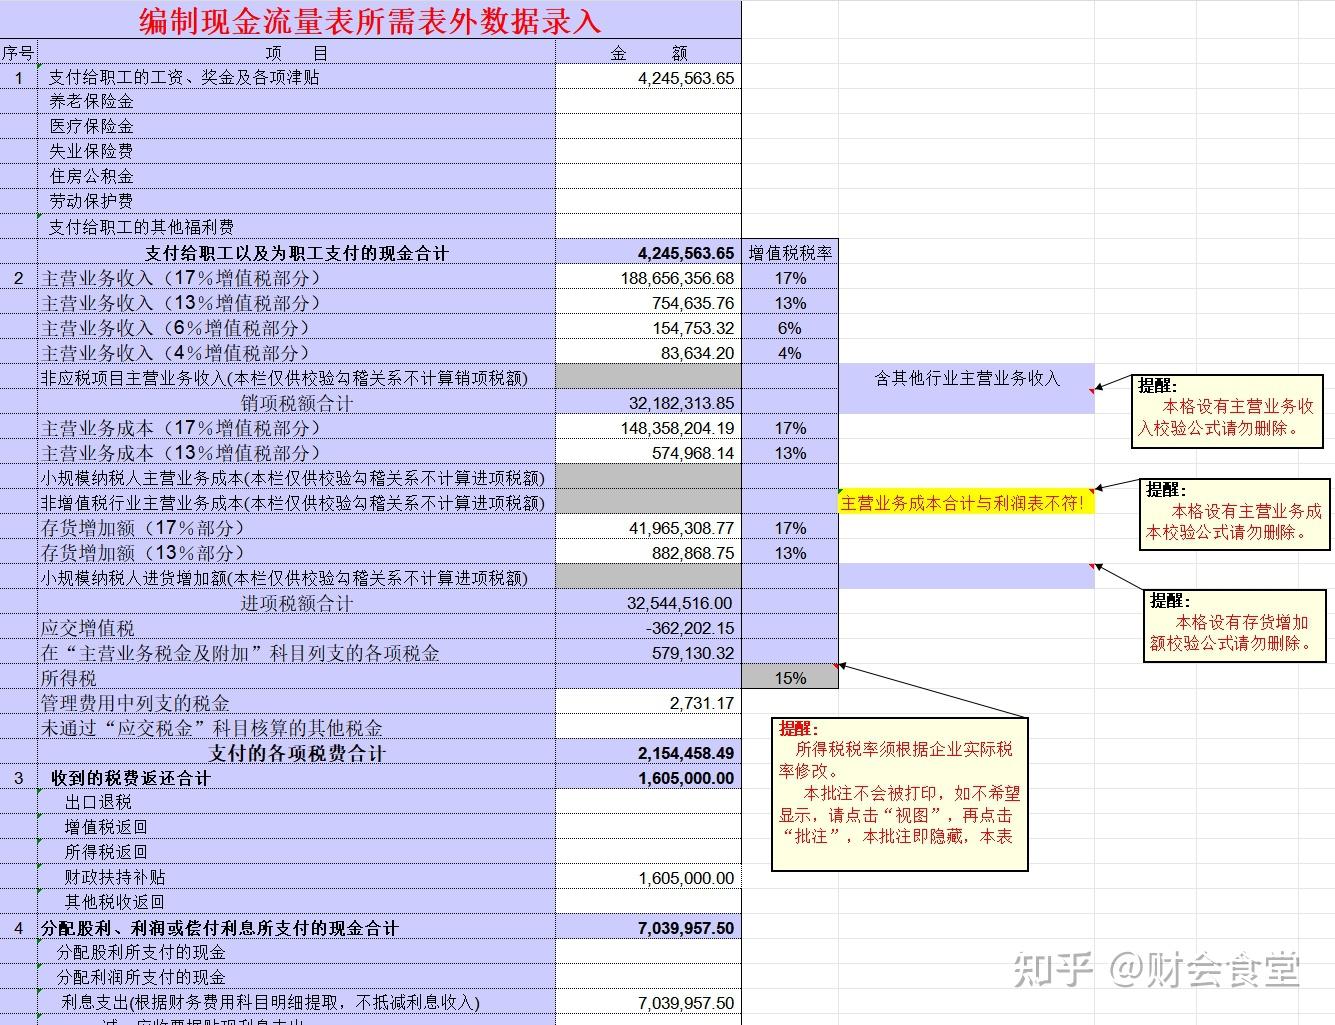Screen dimensions: 1335x1025
Task: Click the empty 医疗保险金 amount cell
Action: tap(648, 126)
